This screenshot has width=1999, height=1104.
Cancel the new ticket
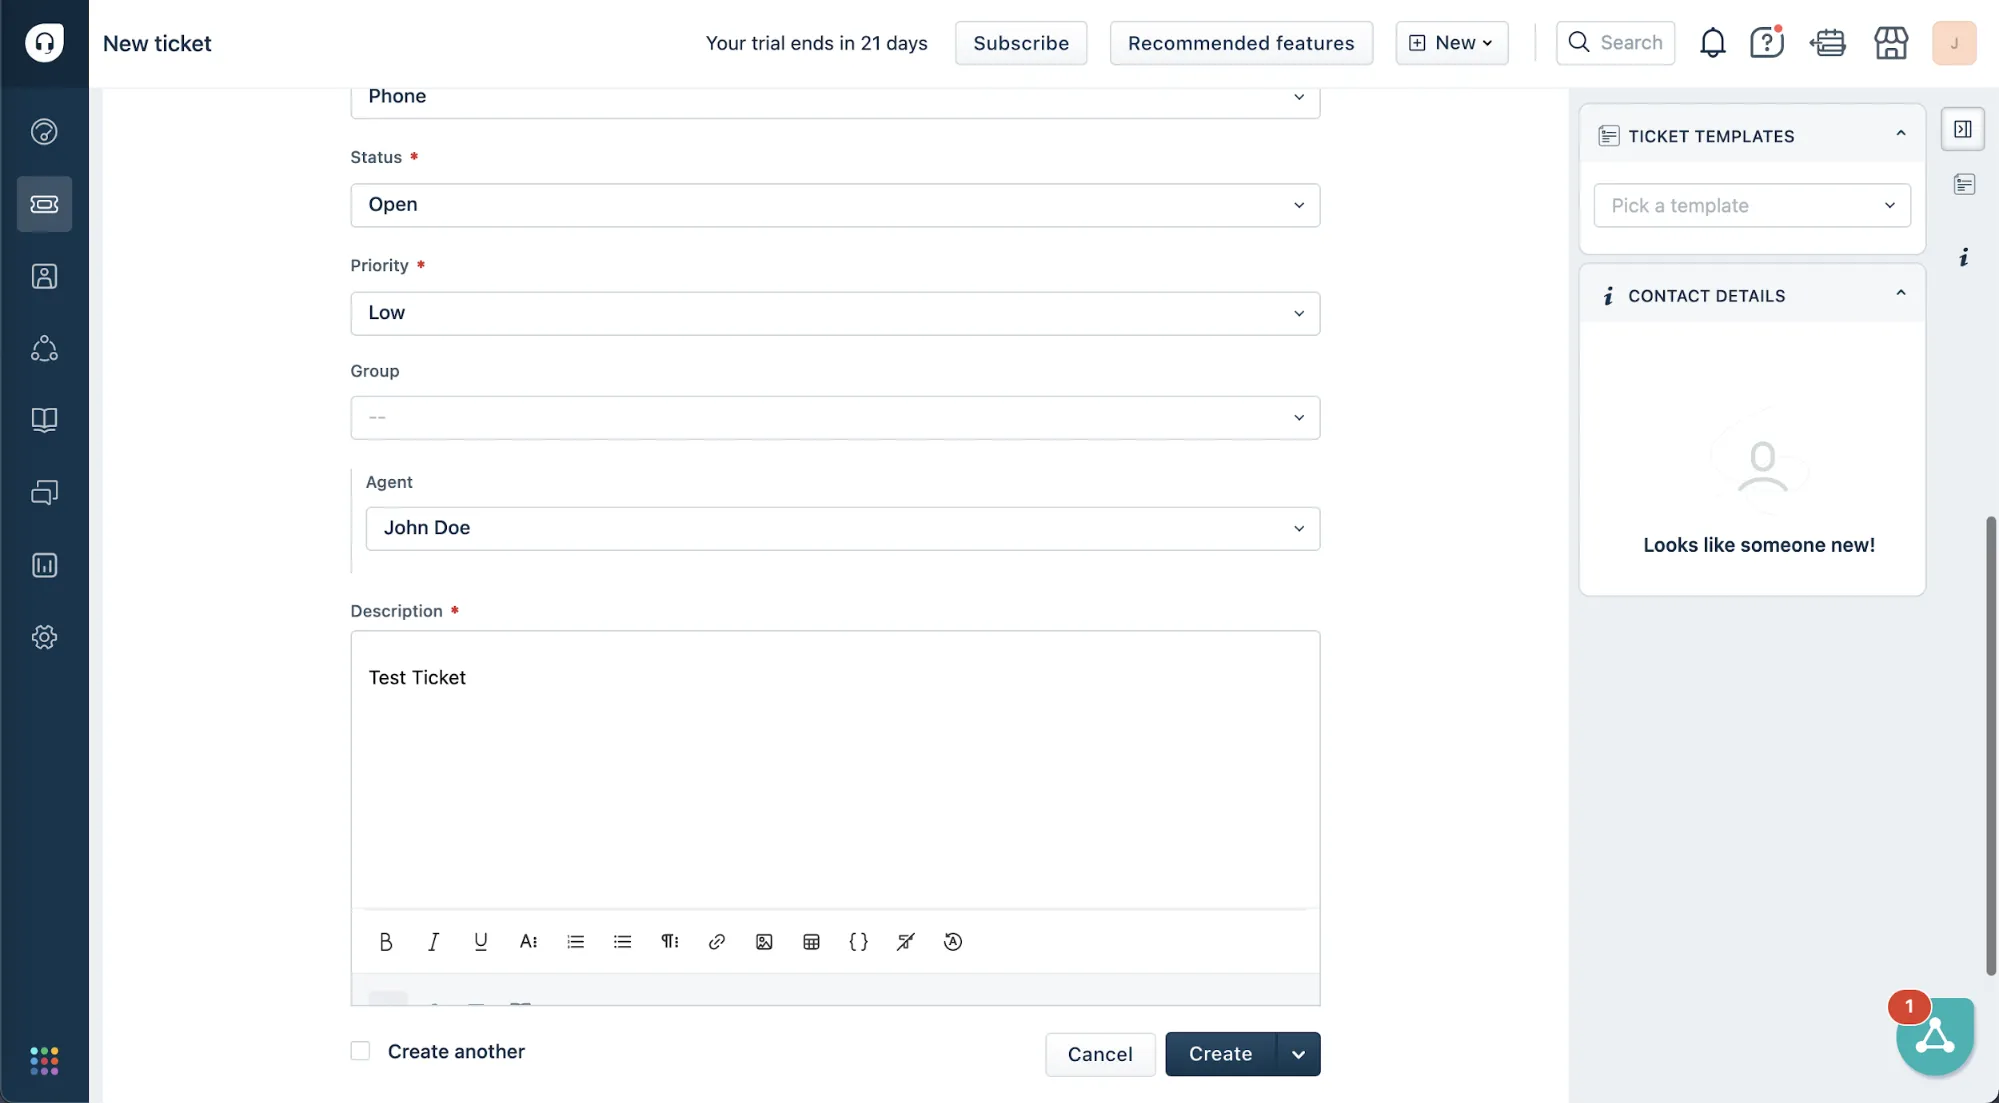(1100, 1054)
